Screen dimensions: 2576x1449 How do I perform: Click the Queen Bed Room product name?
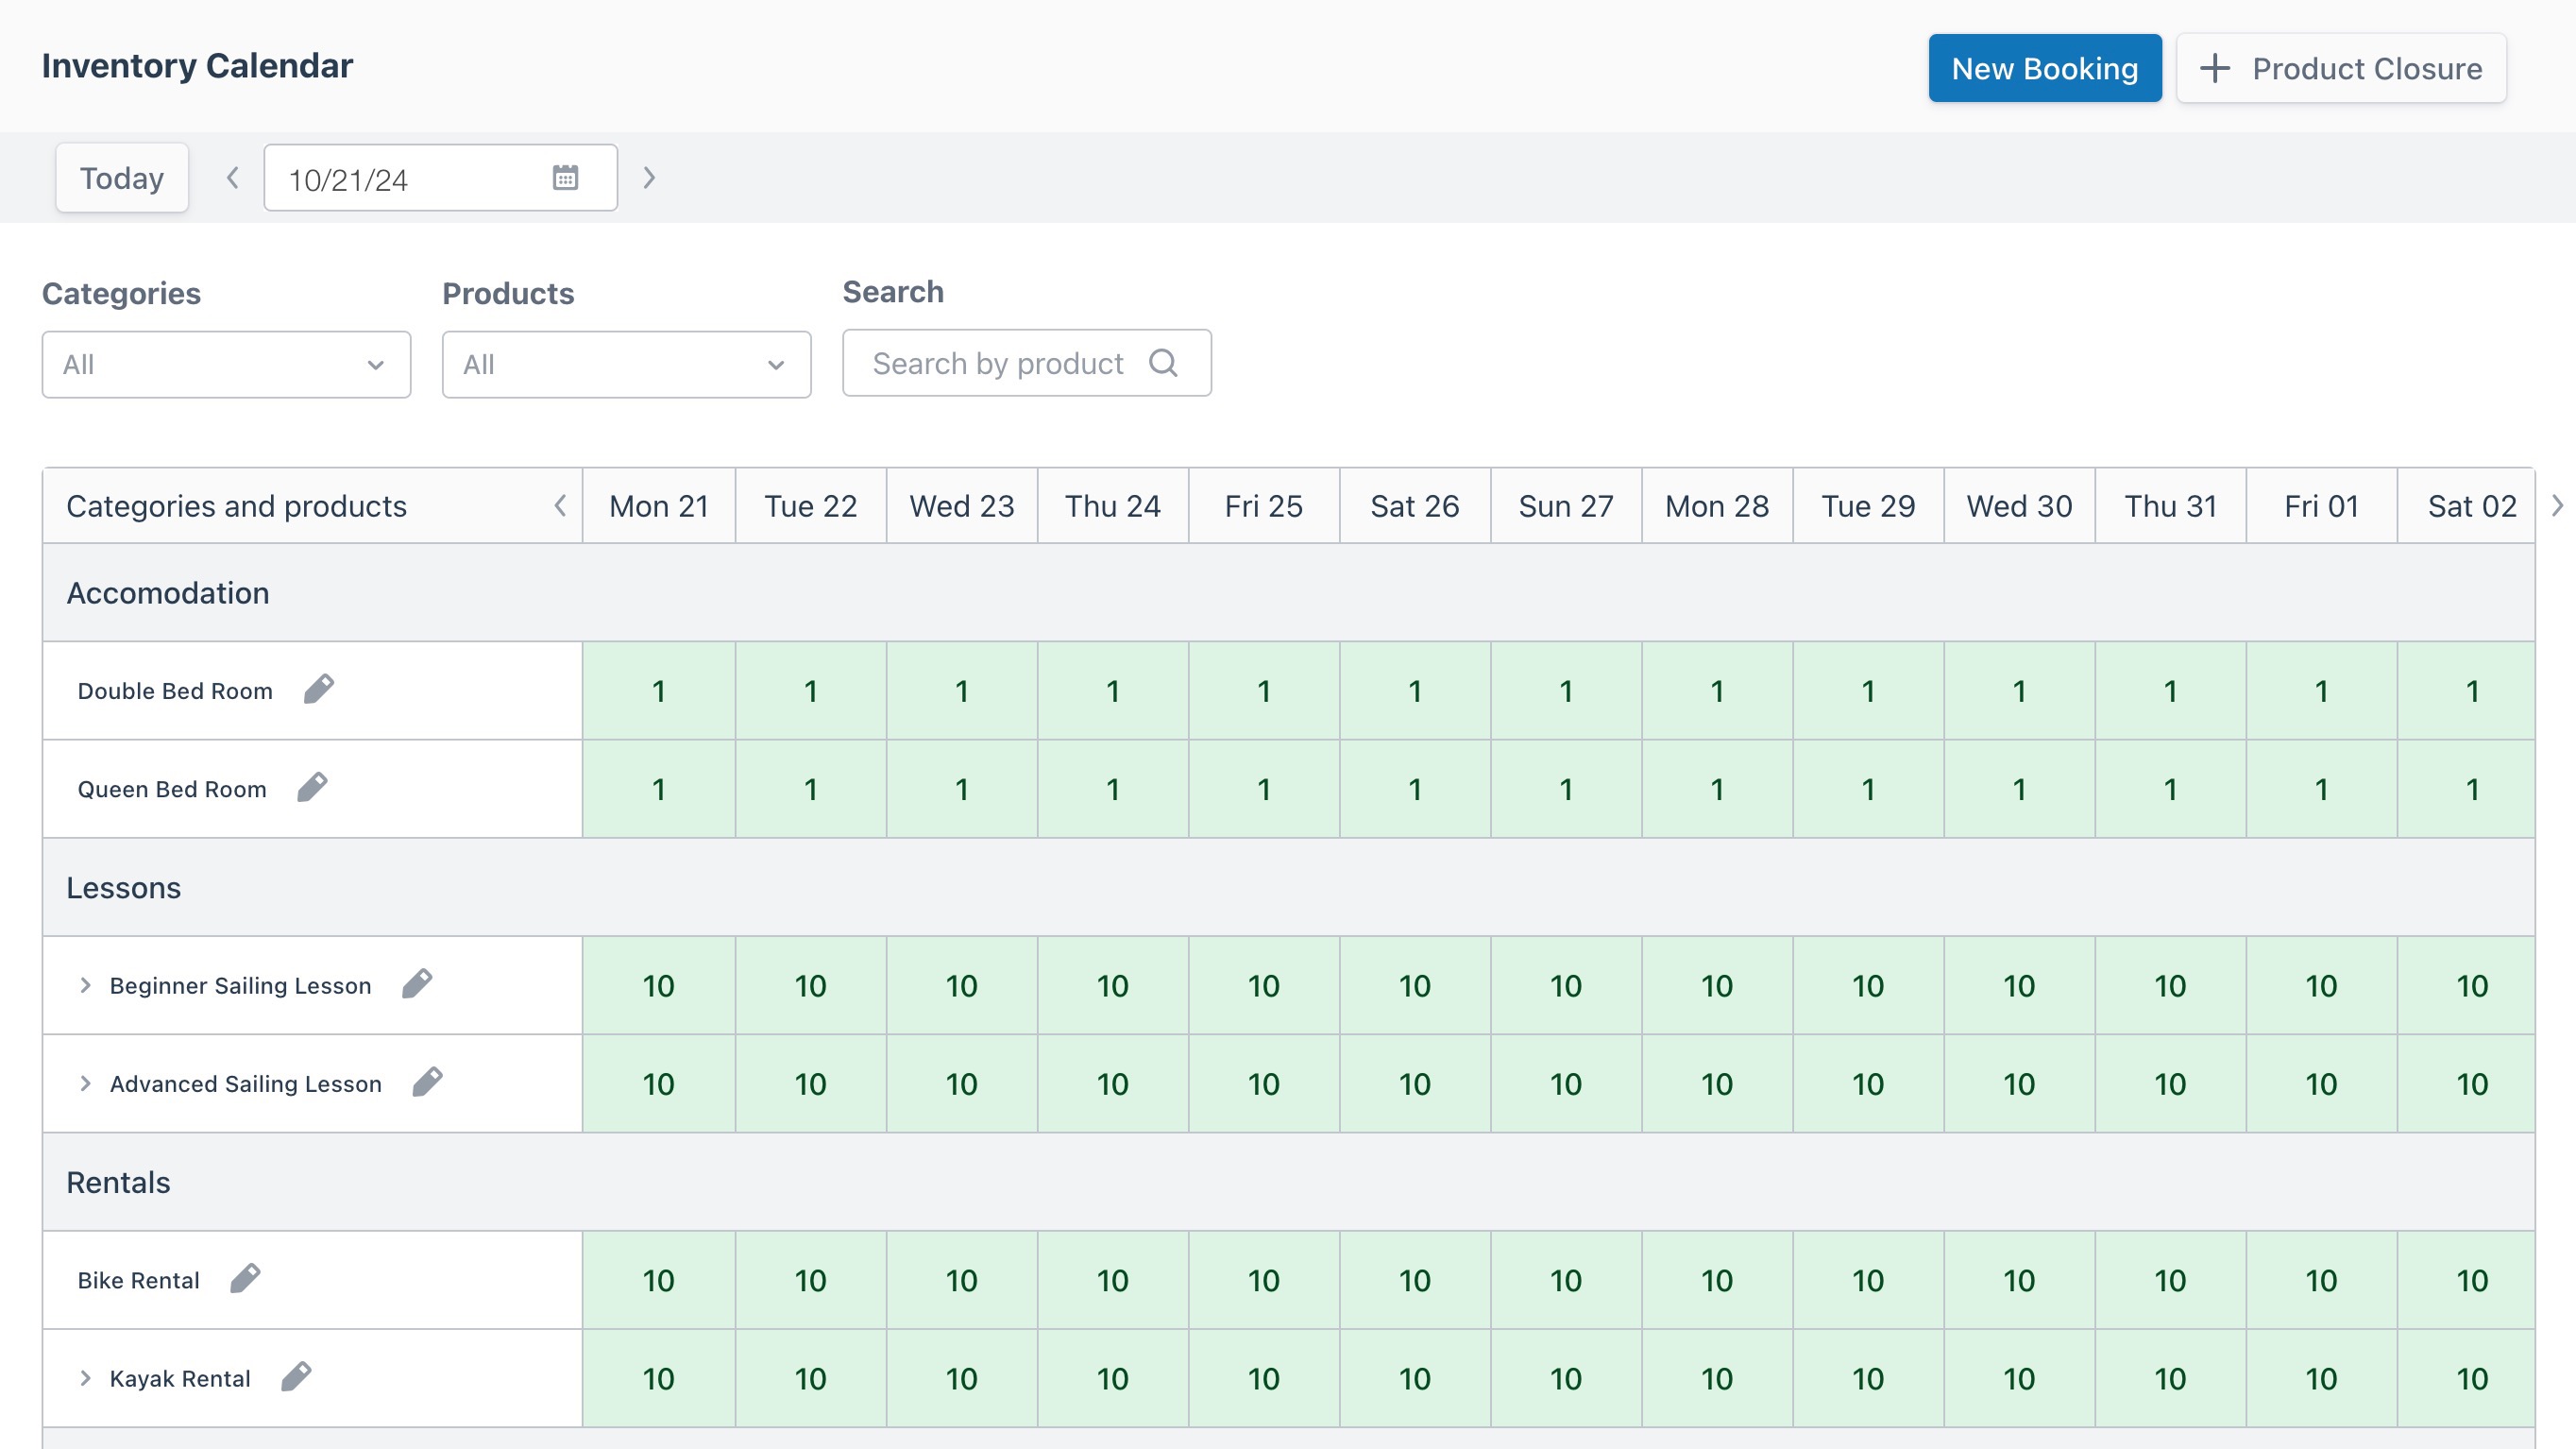172,789
